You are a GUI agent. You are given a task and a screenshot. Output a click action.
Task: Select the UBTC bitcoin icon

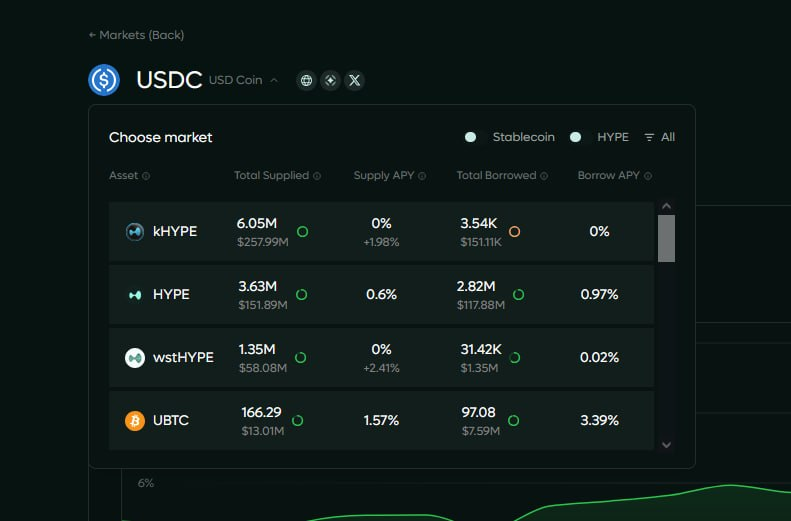pos(135,421)
